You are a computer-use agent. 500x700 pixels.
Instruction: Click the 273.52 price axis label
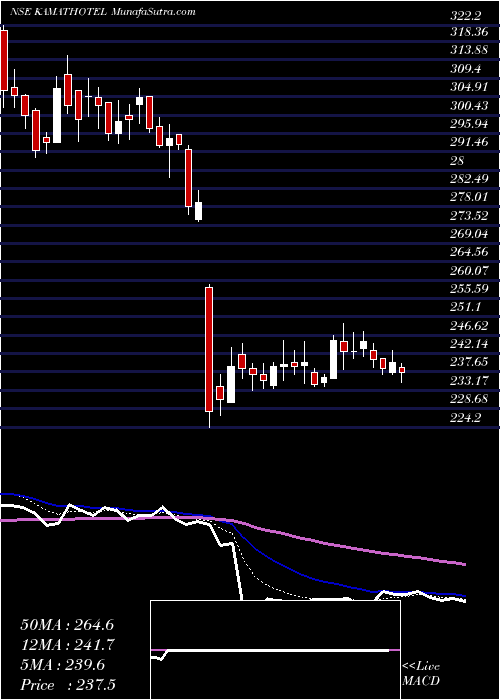pyautogui.click(x=470, y=216)
